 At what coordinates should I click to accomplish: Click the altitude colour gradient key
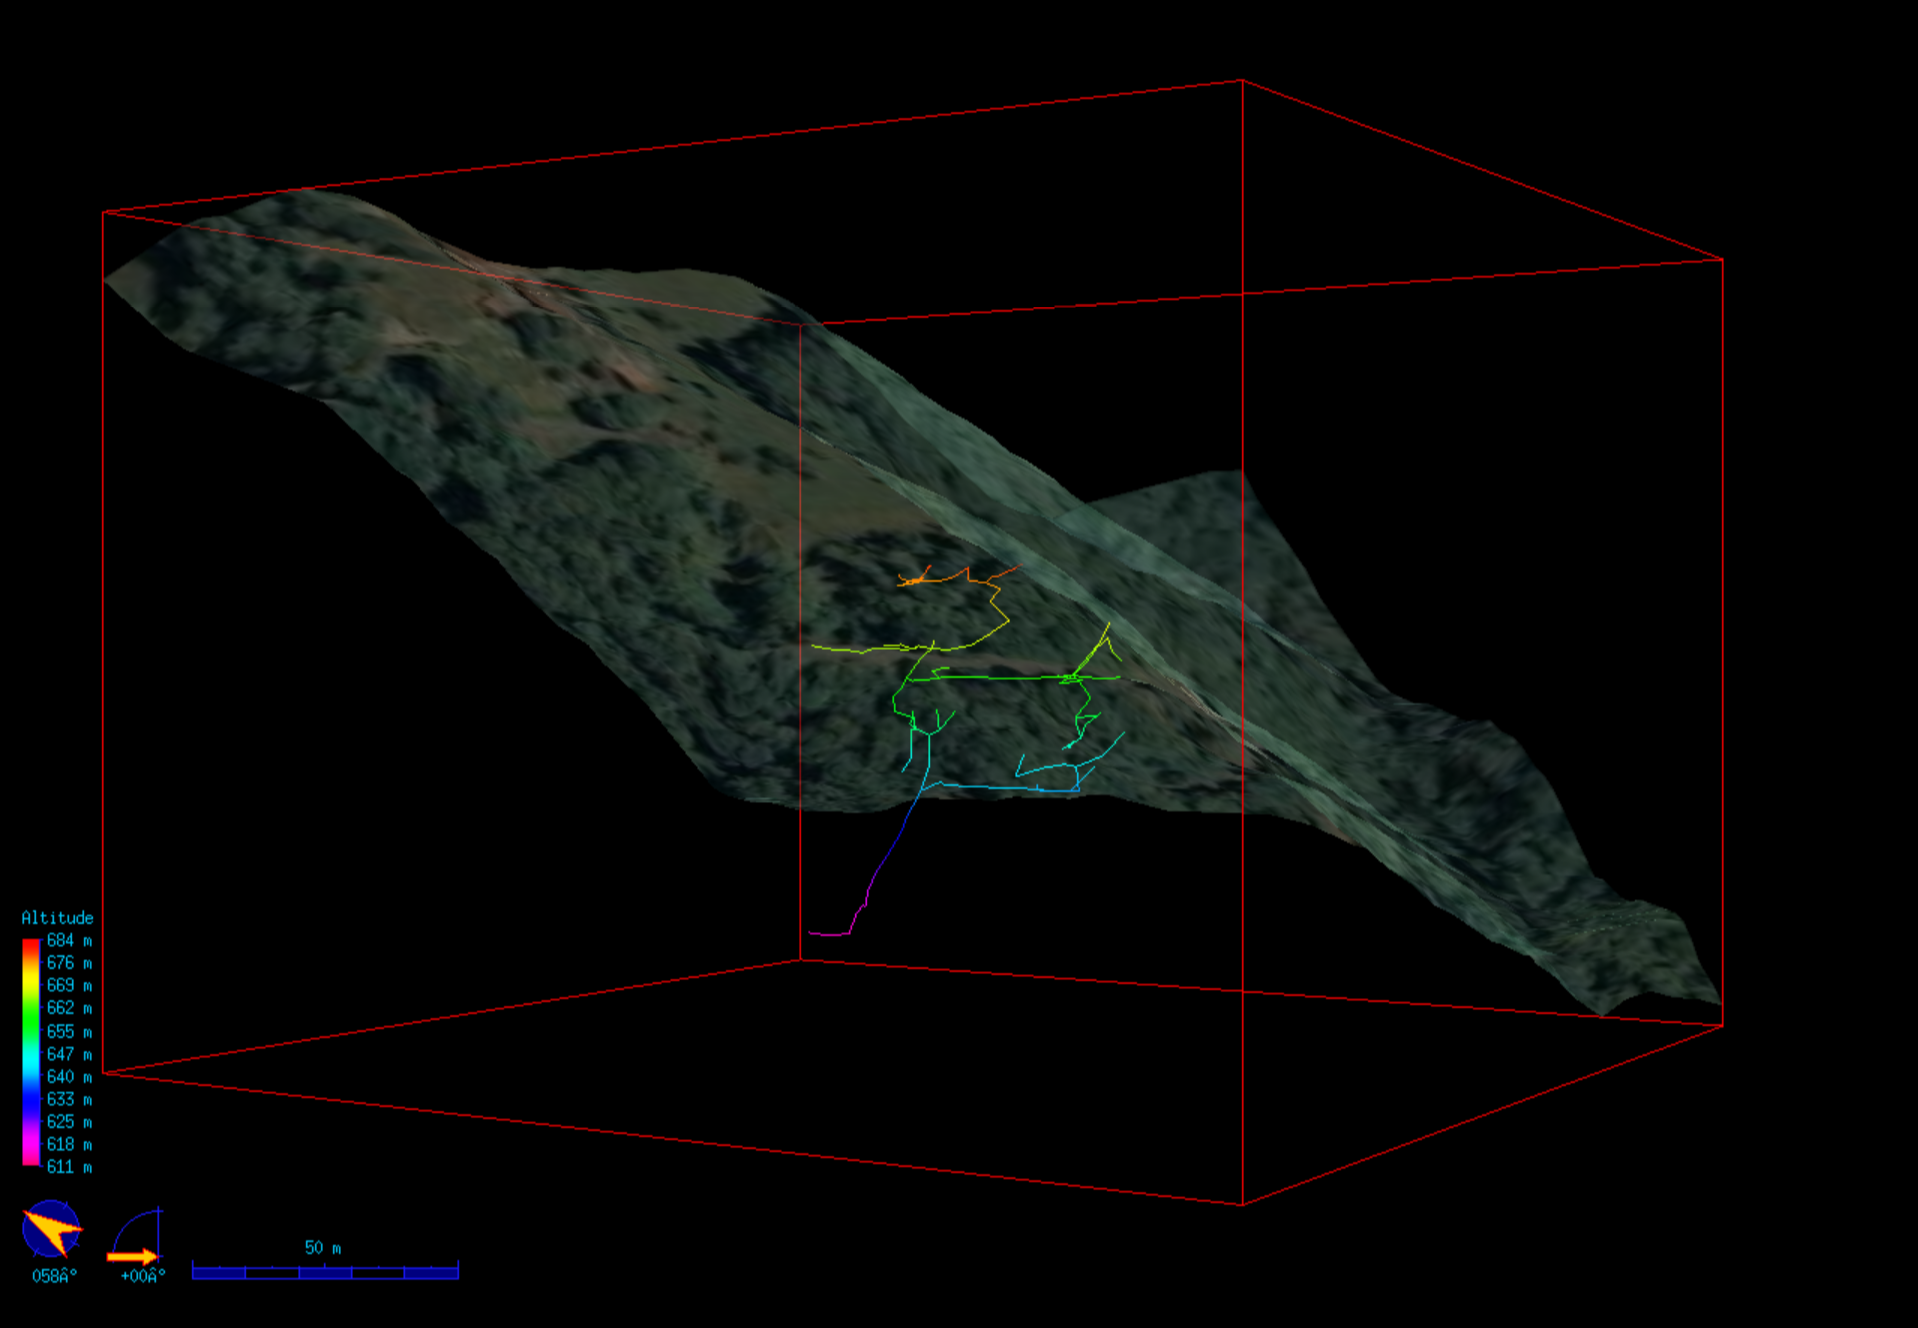(31, 1052)
